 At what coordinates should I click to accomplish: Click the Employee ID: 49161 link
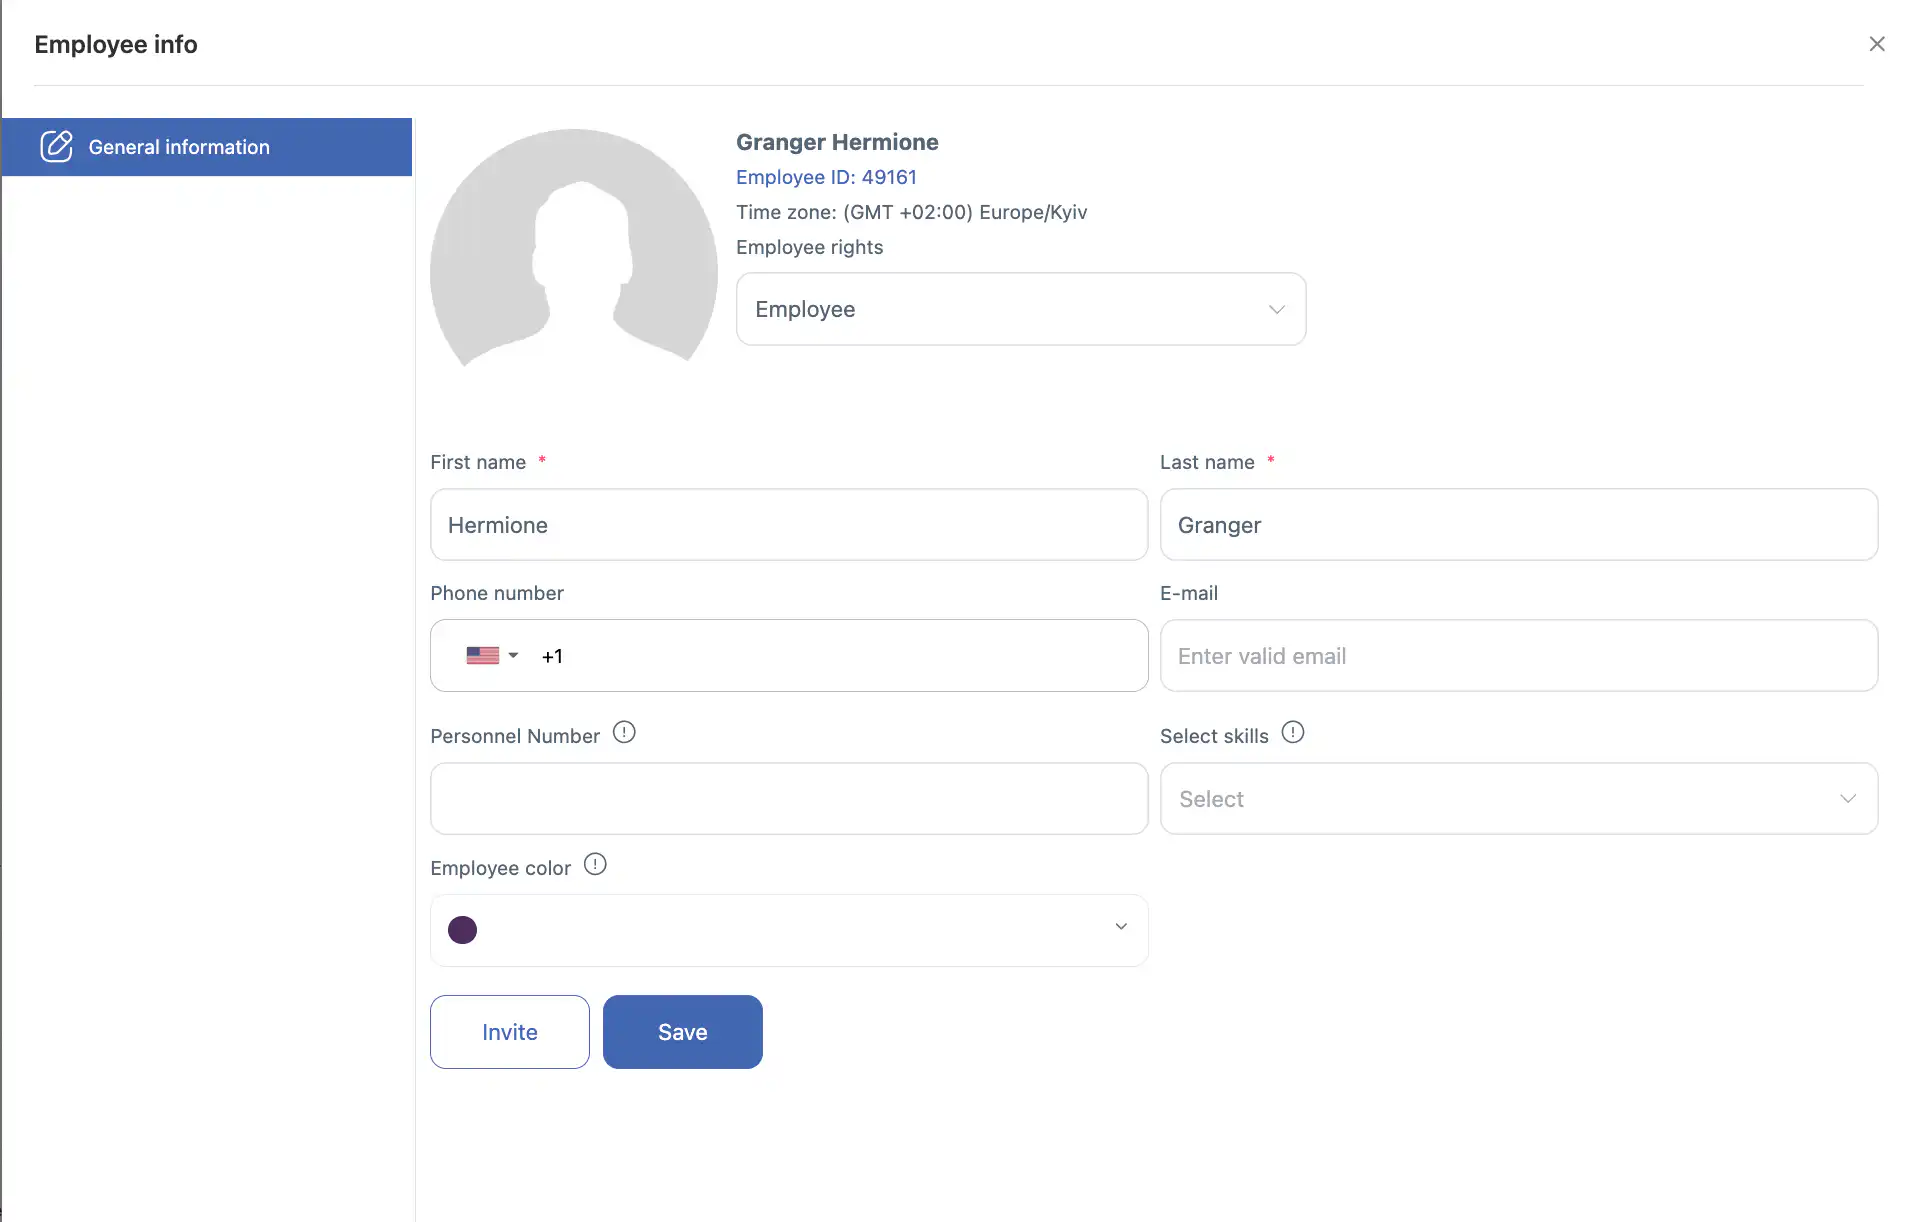pyautogui.click(x=826, y=177)
